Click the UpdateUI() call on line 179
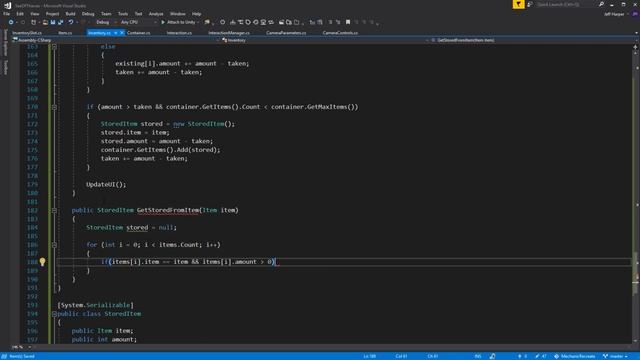This screenshot has height=360, width=640. (x=106, y=184)
